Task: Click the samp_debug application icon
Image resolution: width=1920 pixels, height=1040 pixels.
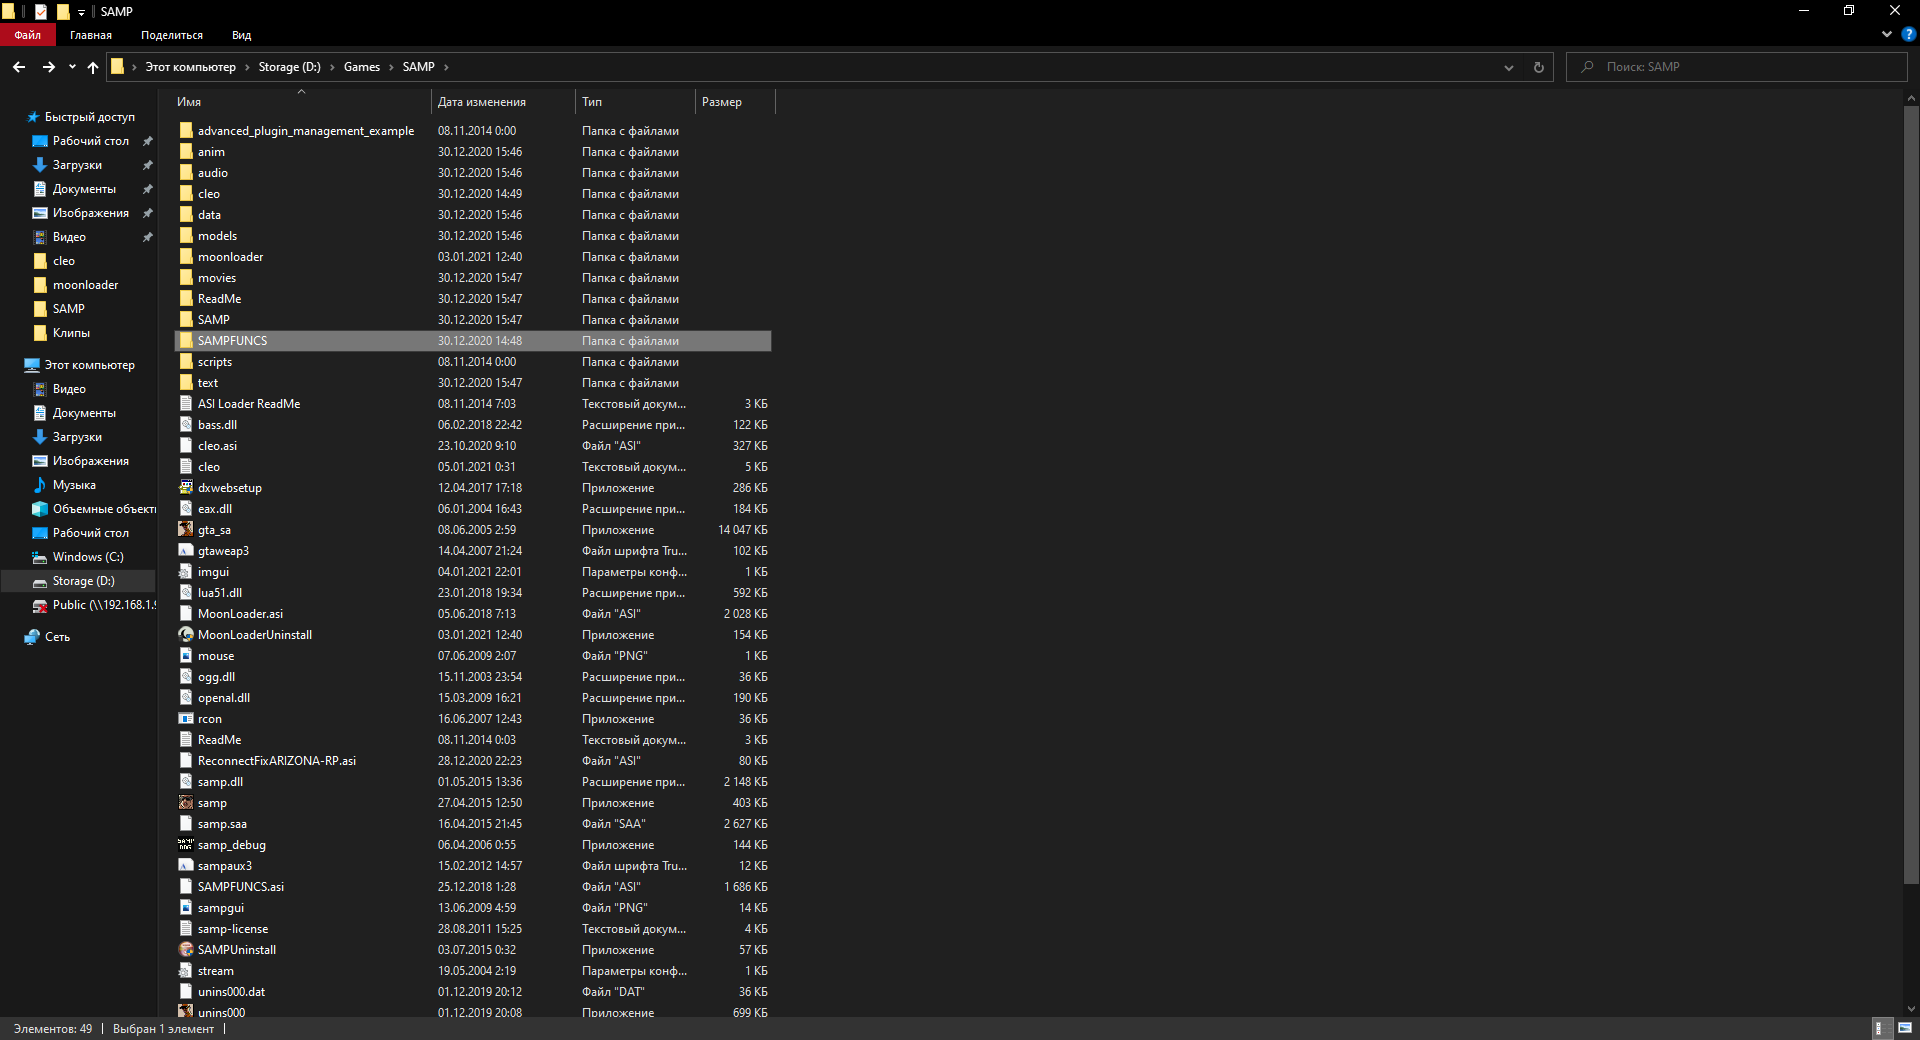Action: coord(186,845)
